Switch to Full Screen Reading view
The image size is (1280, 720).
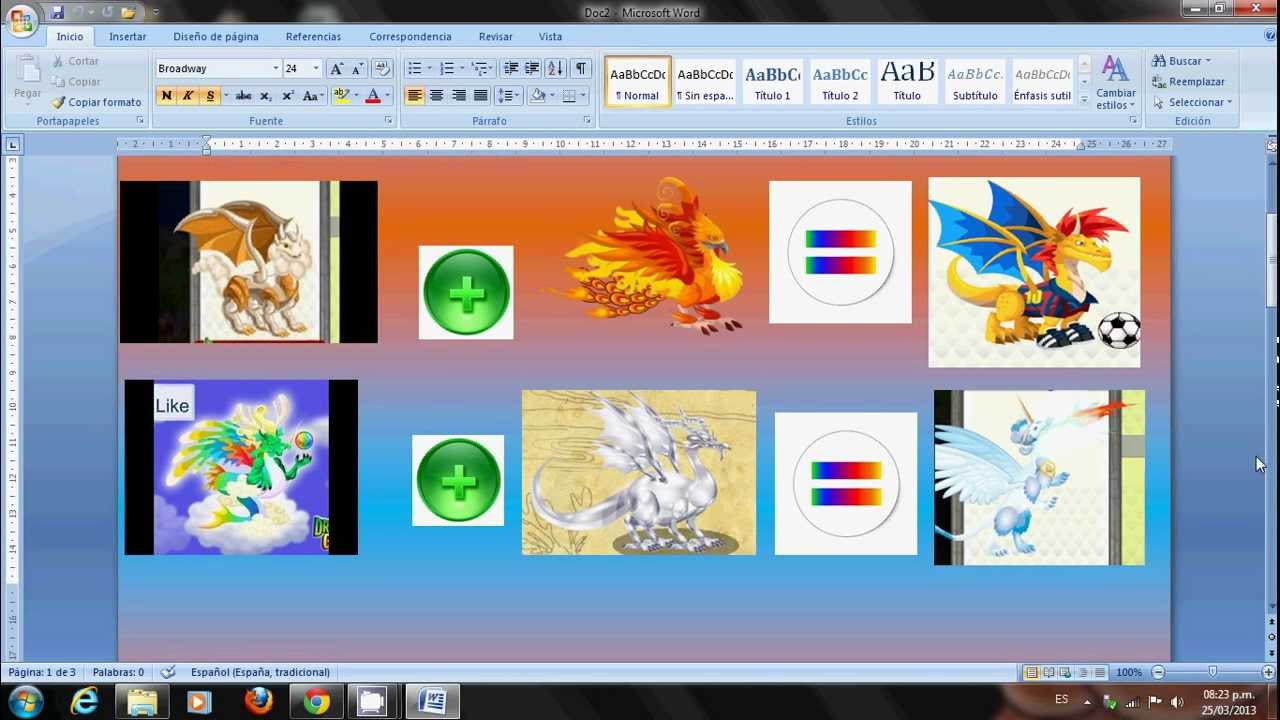tap(1049, 672)
